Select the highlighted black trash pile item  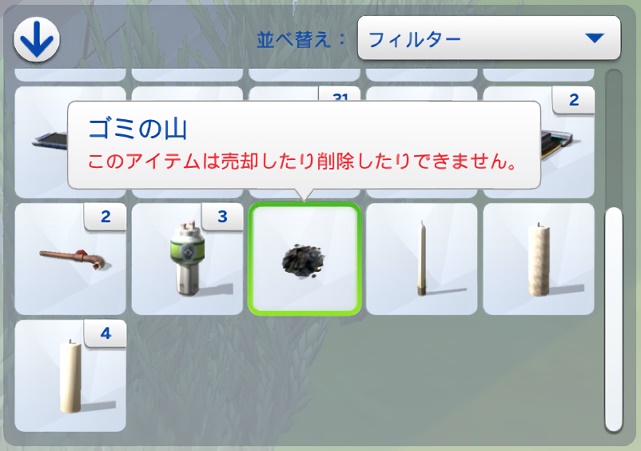305,259
